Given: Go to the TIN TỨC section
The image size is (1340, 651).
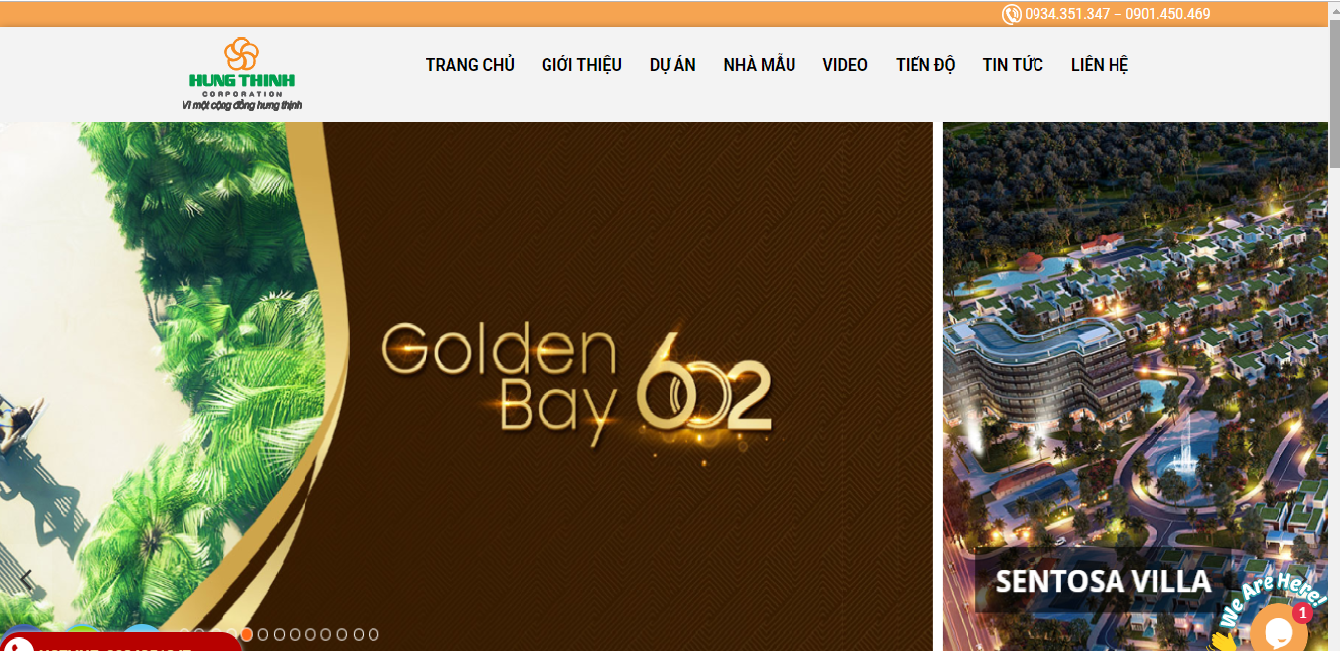Looking at the screenshot, I should [1012, 65].
